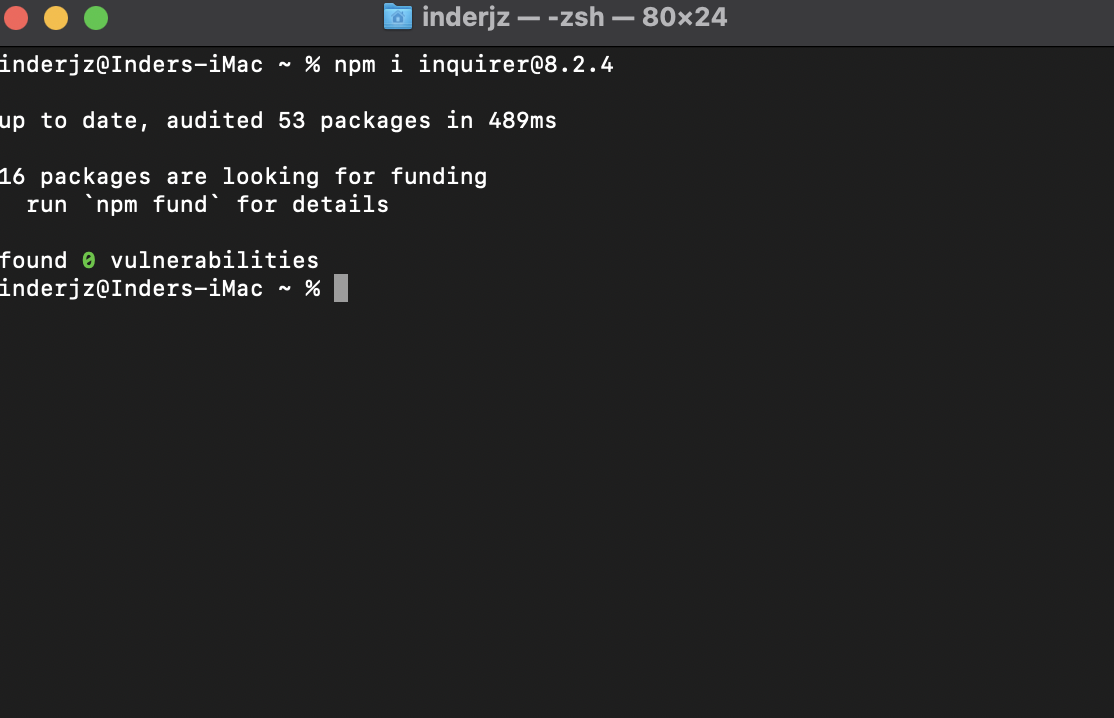Click the green zoom button

[x=94, y=17]
